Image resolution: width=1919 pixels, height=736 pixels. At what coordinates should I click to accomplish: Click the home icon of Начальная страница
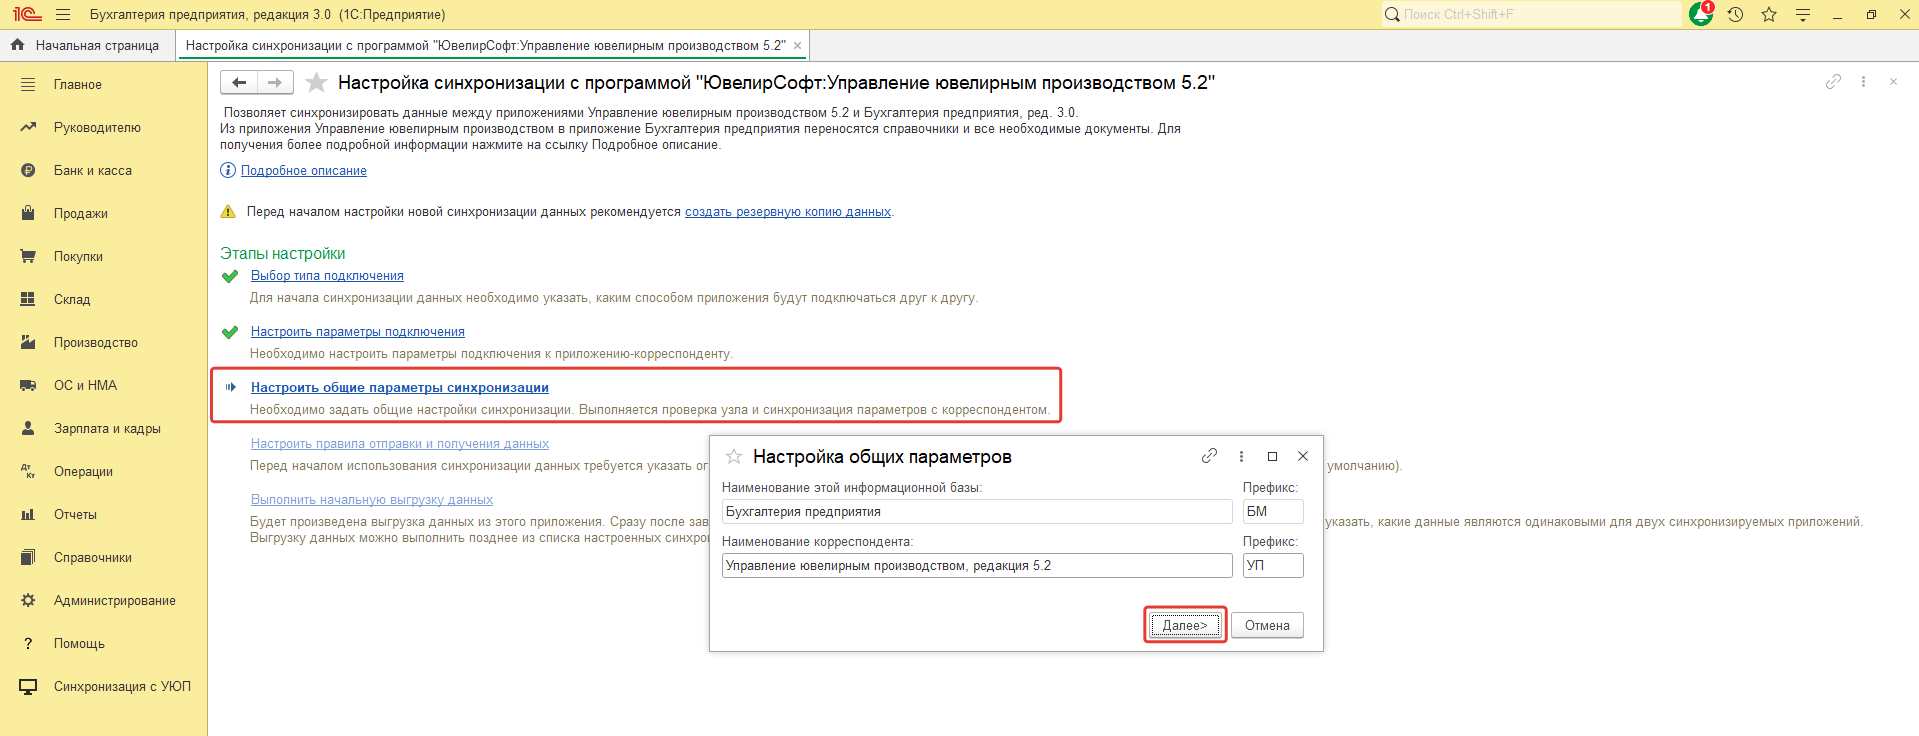click(x=17, y=45)
